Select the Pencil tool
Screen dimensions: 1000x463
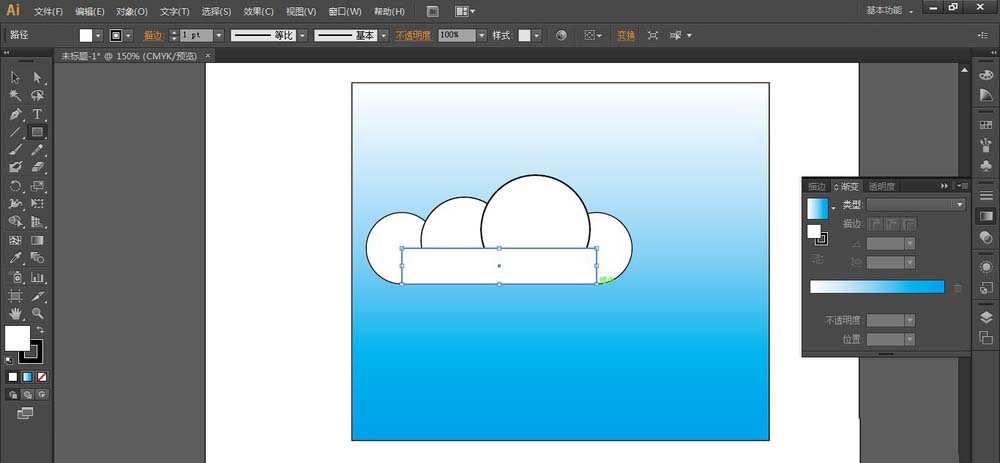(x=38, y=150)
